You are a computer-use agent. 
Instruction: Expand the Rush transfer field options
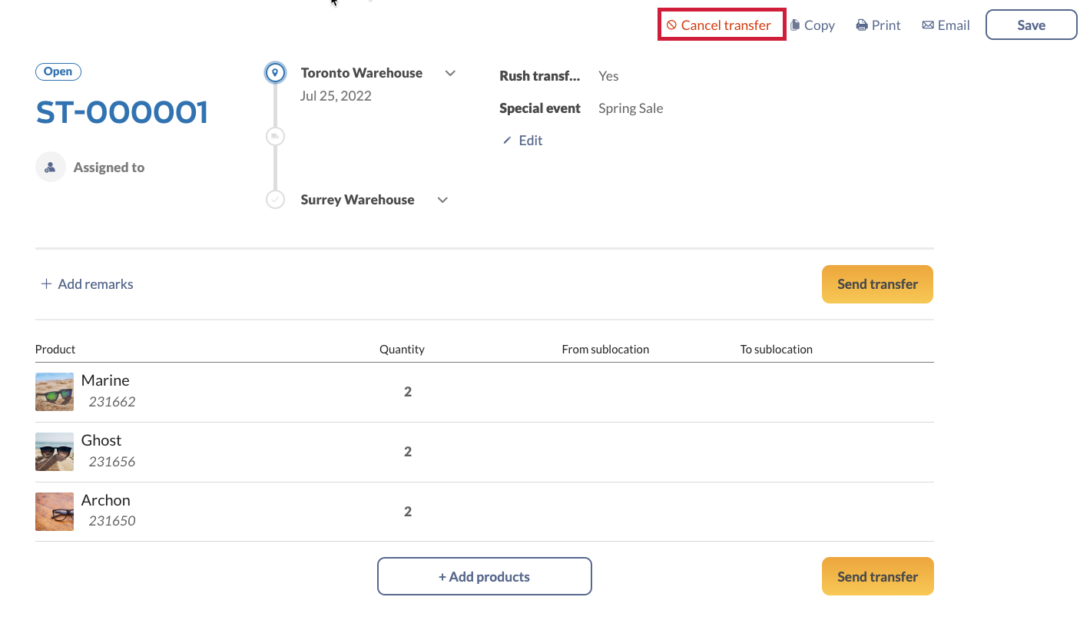(x=540, y=75)
